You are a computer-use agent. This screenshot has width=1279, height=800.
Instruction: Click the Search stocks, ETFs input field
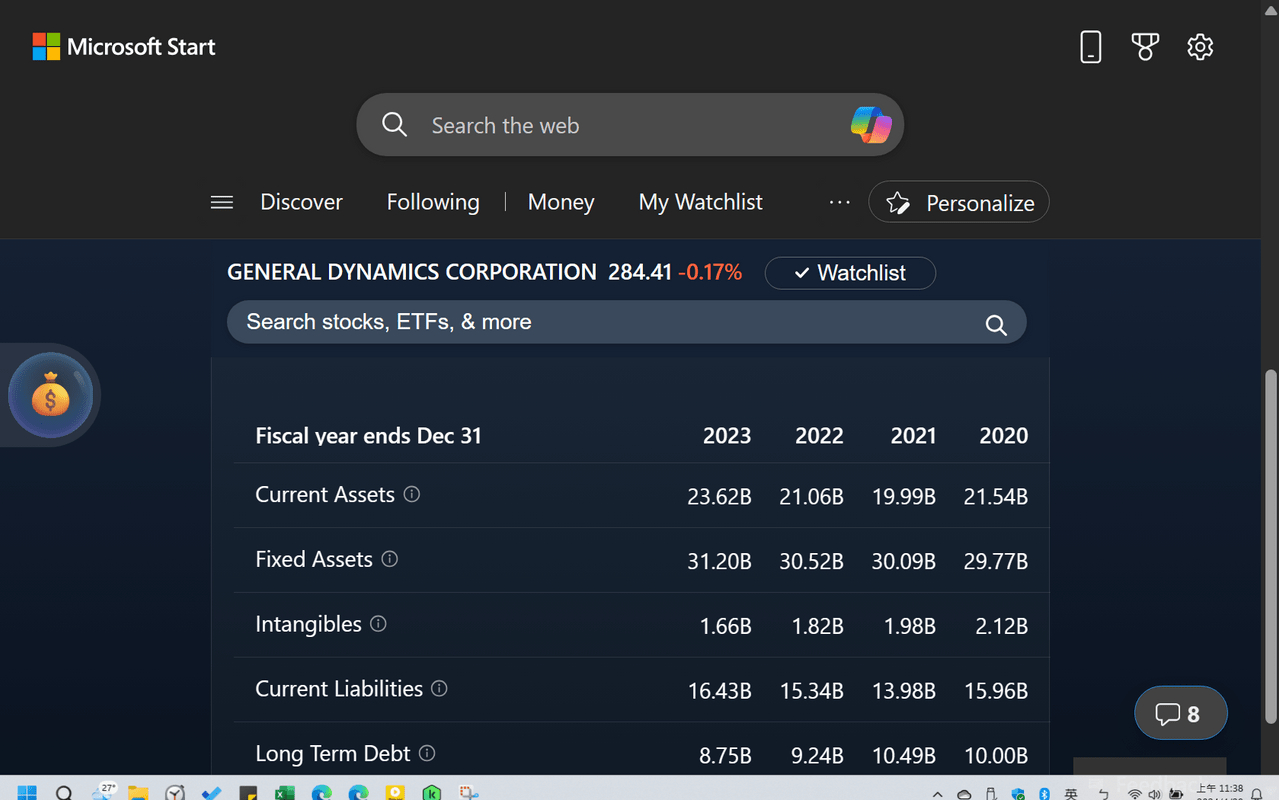click(600, 322)
